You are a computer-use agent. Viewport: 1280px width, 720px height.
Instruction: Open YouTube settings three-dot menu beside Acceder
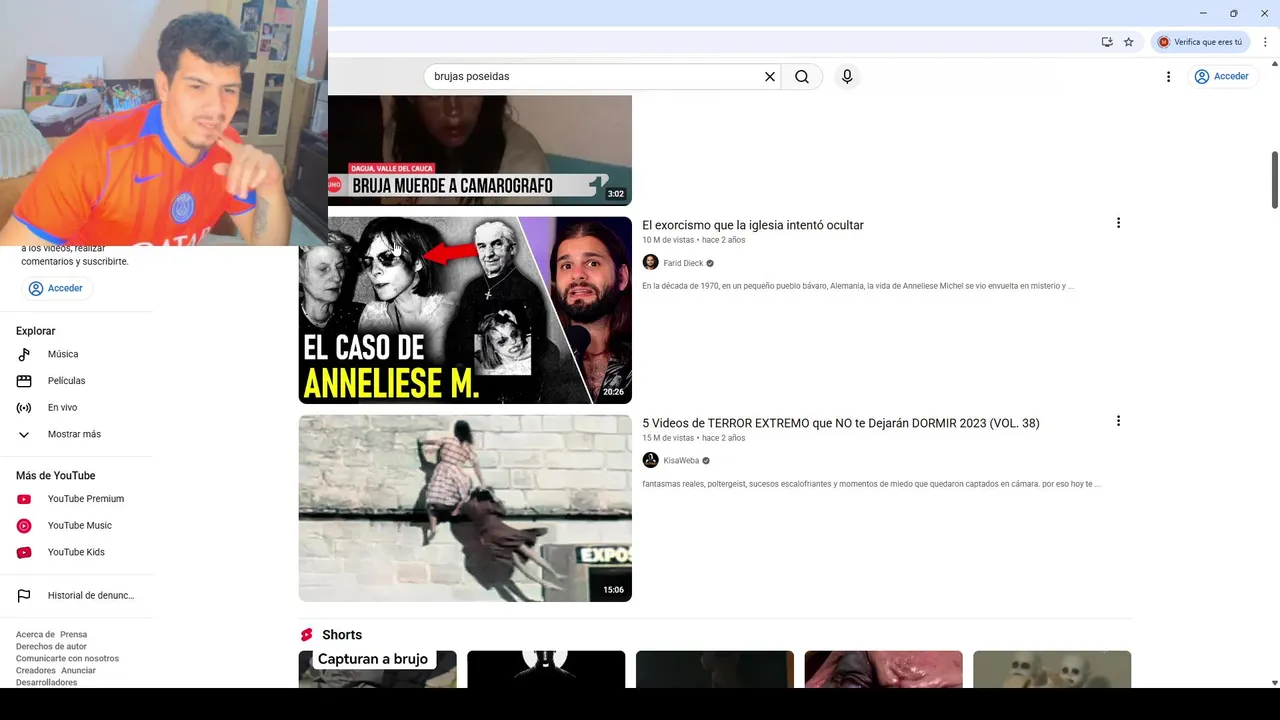pos(1168,77)
